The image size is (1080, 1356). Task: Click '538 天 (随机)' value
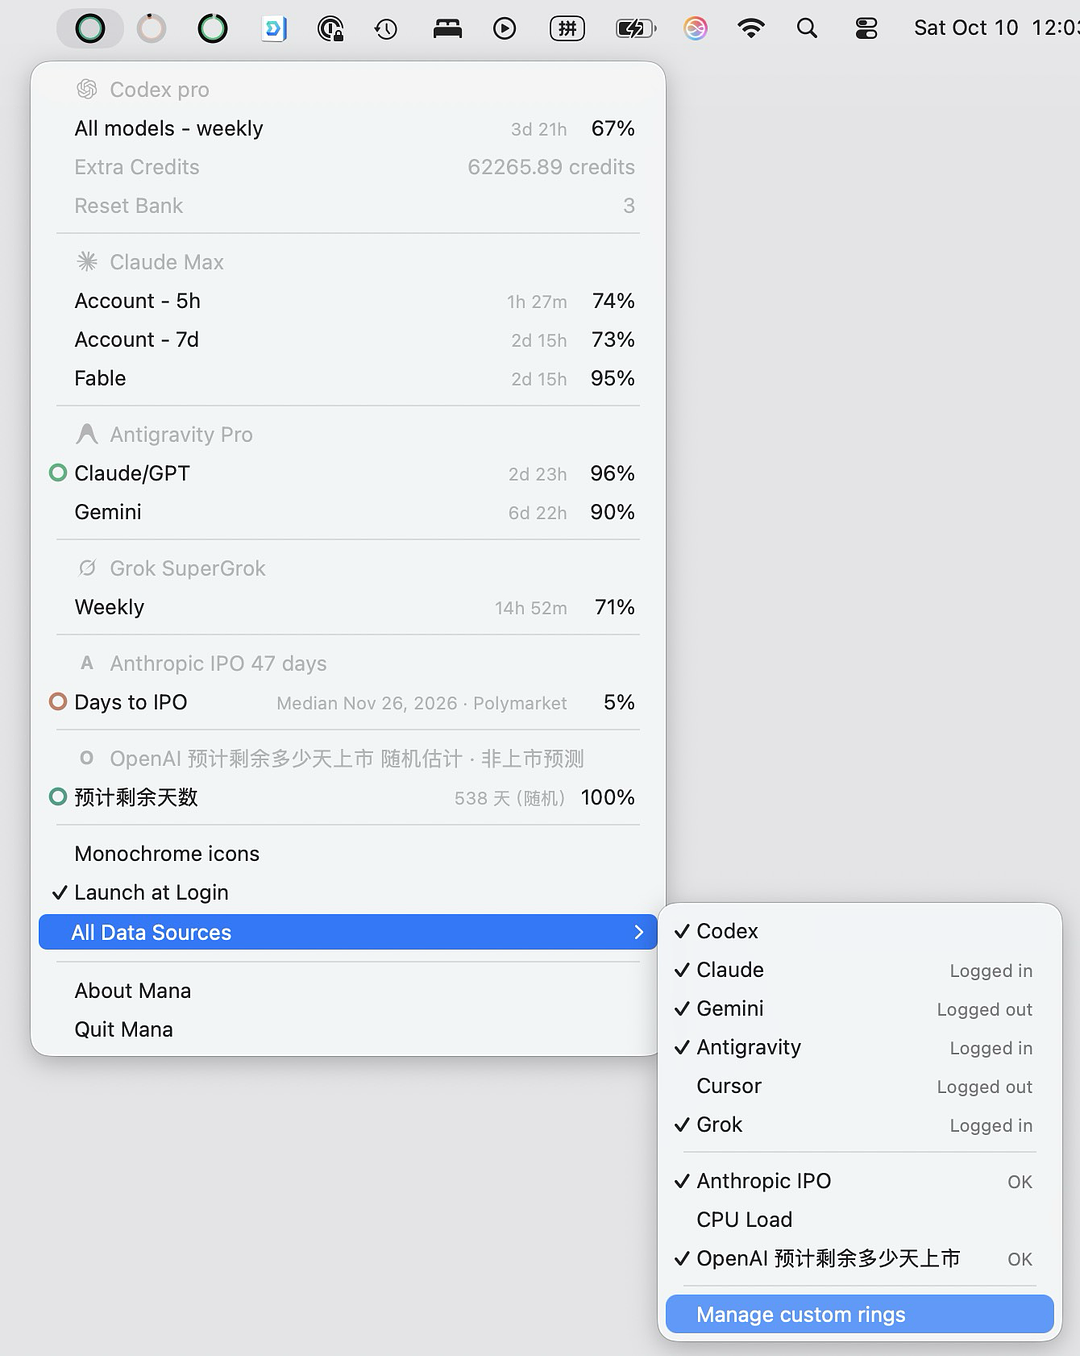click(x=510, y=798)
